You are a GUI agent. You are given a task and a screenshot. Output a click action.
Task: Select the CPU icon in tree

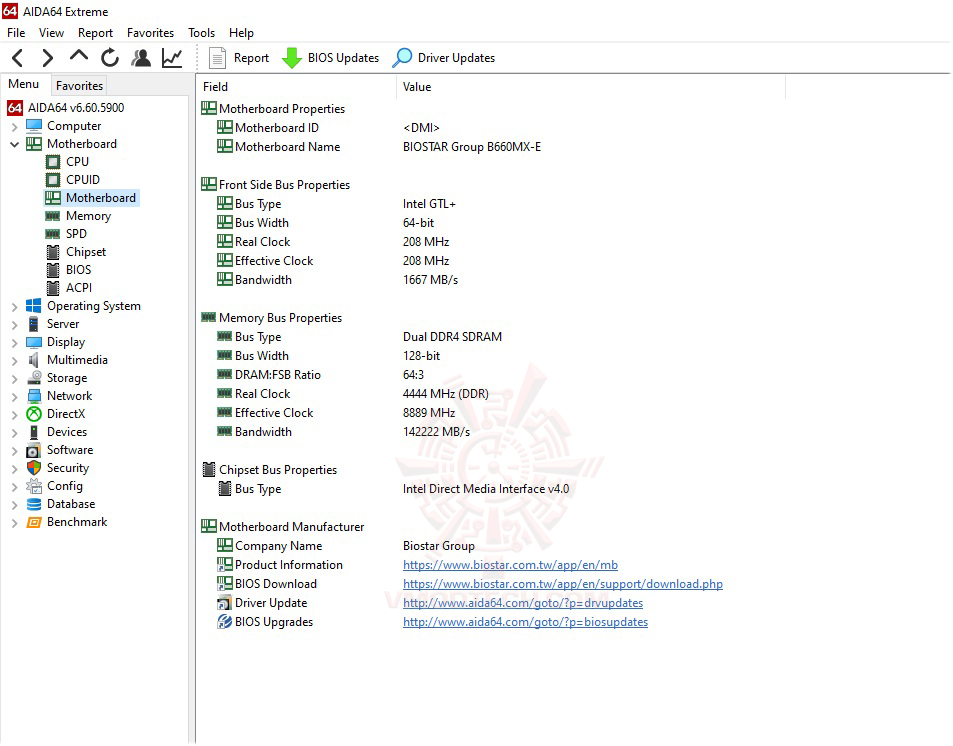tap(53, 162)
